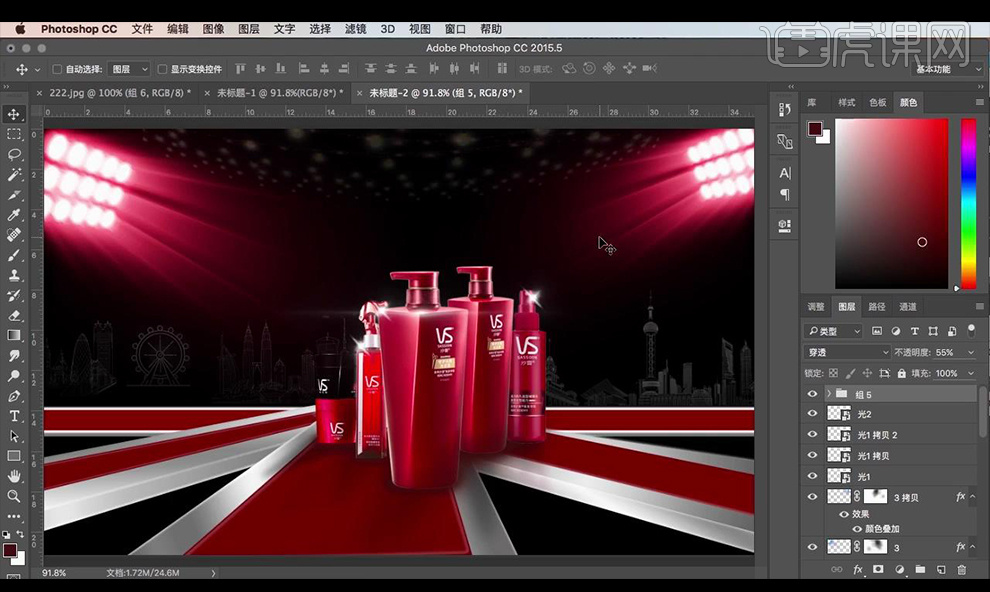Select the Lasso tool
The height and width of the screenshot is (592, 990).
tap(14, 154)
